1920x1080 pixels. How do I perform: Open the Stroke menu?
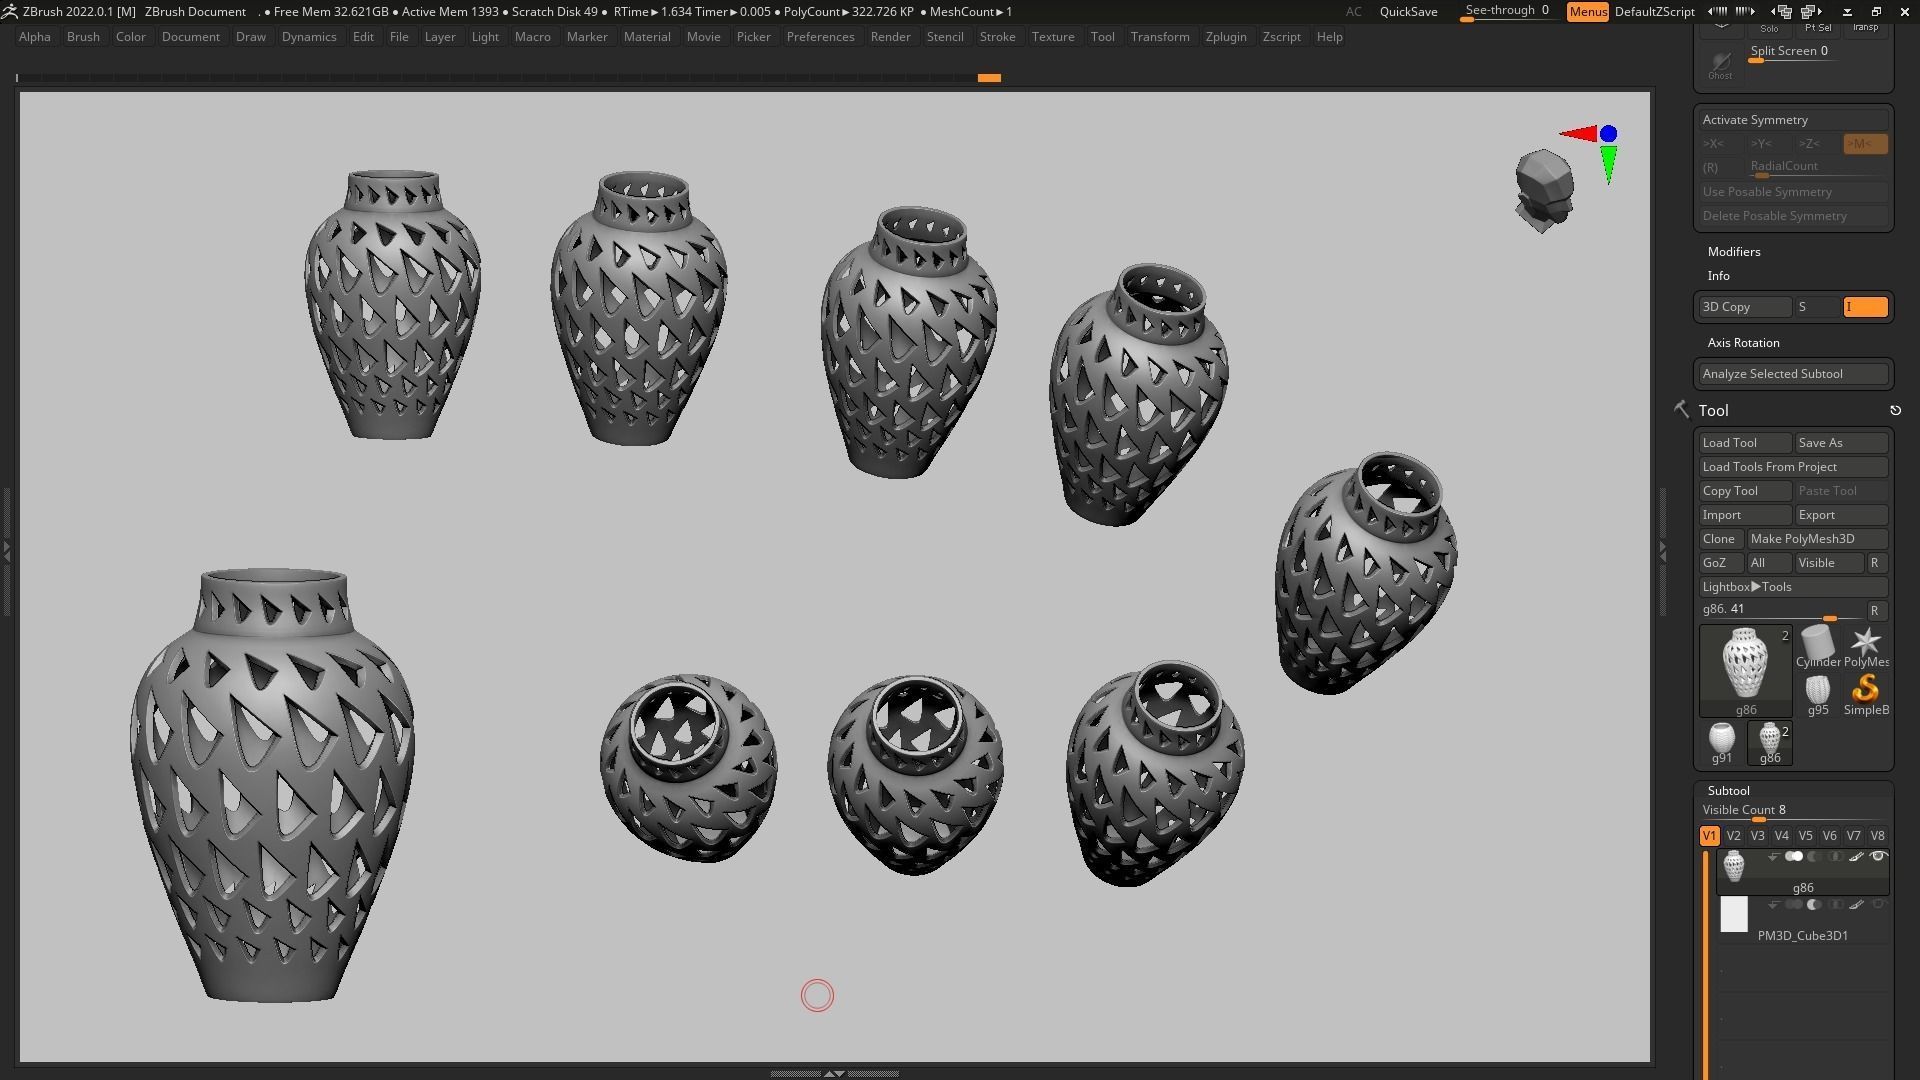996,37
